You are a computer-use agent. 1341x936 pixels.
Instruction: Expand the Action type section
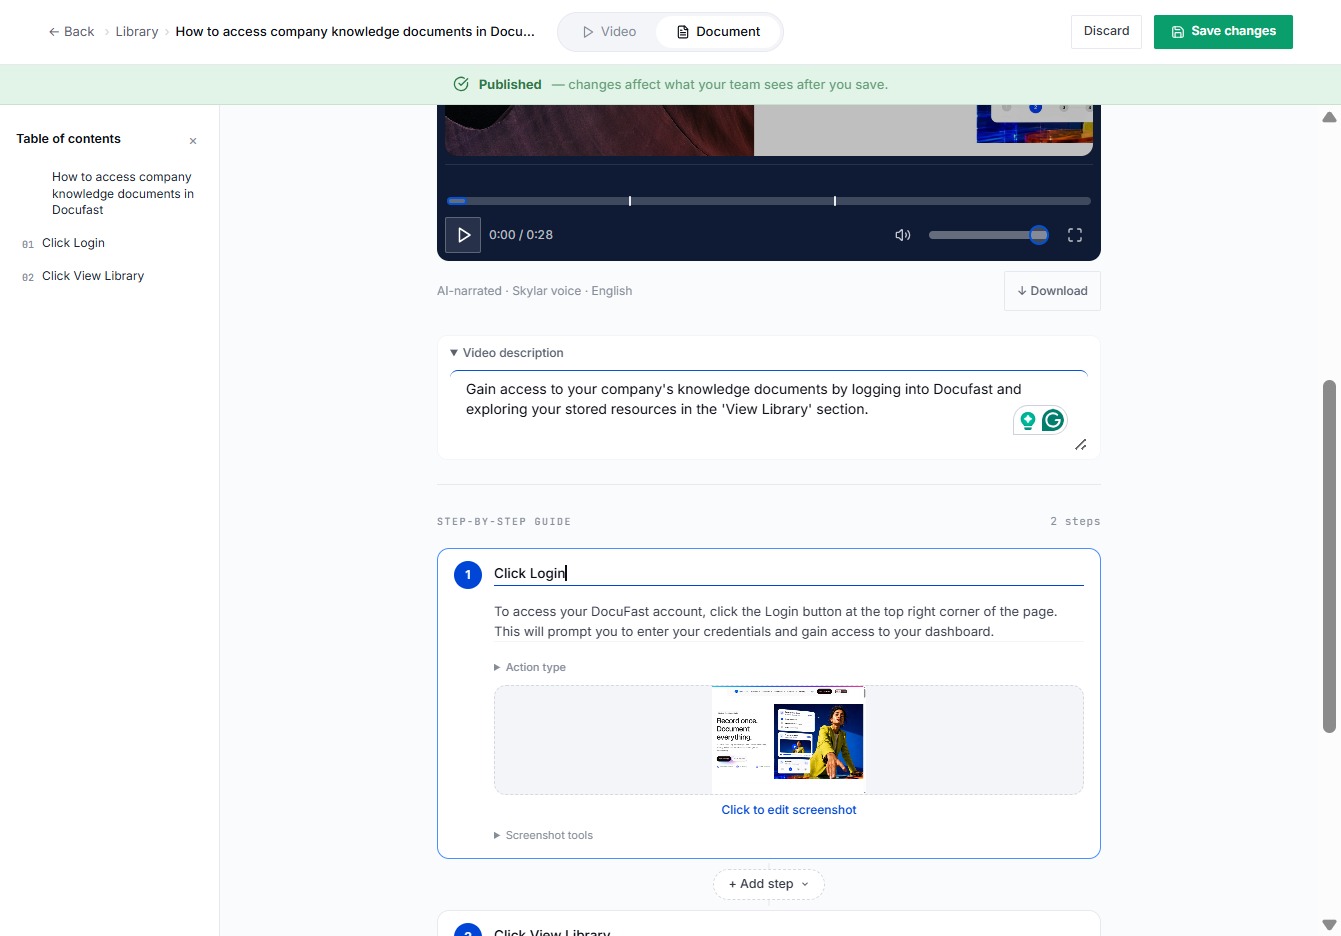530,667
